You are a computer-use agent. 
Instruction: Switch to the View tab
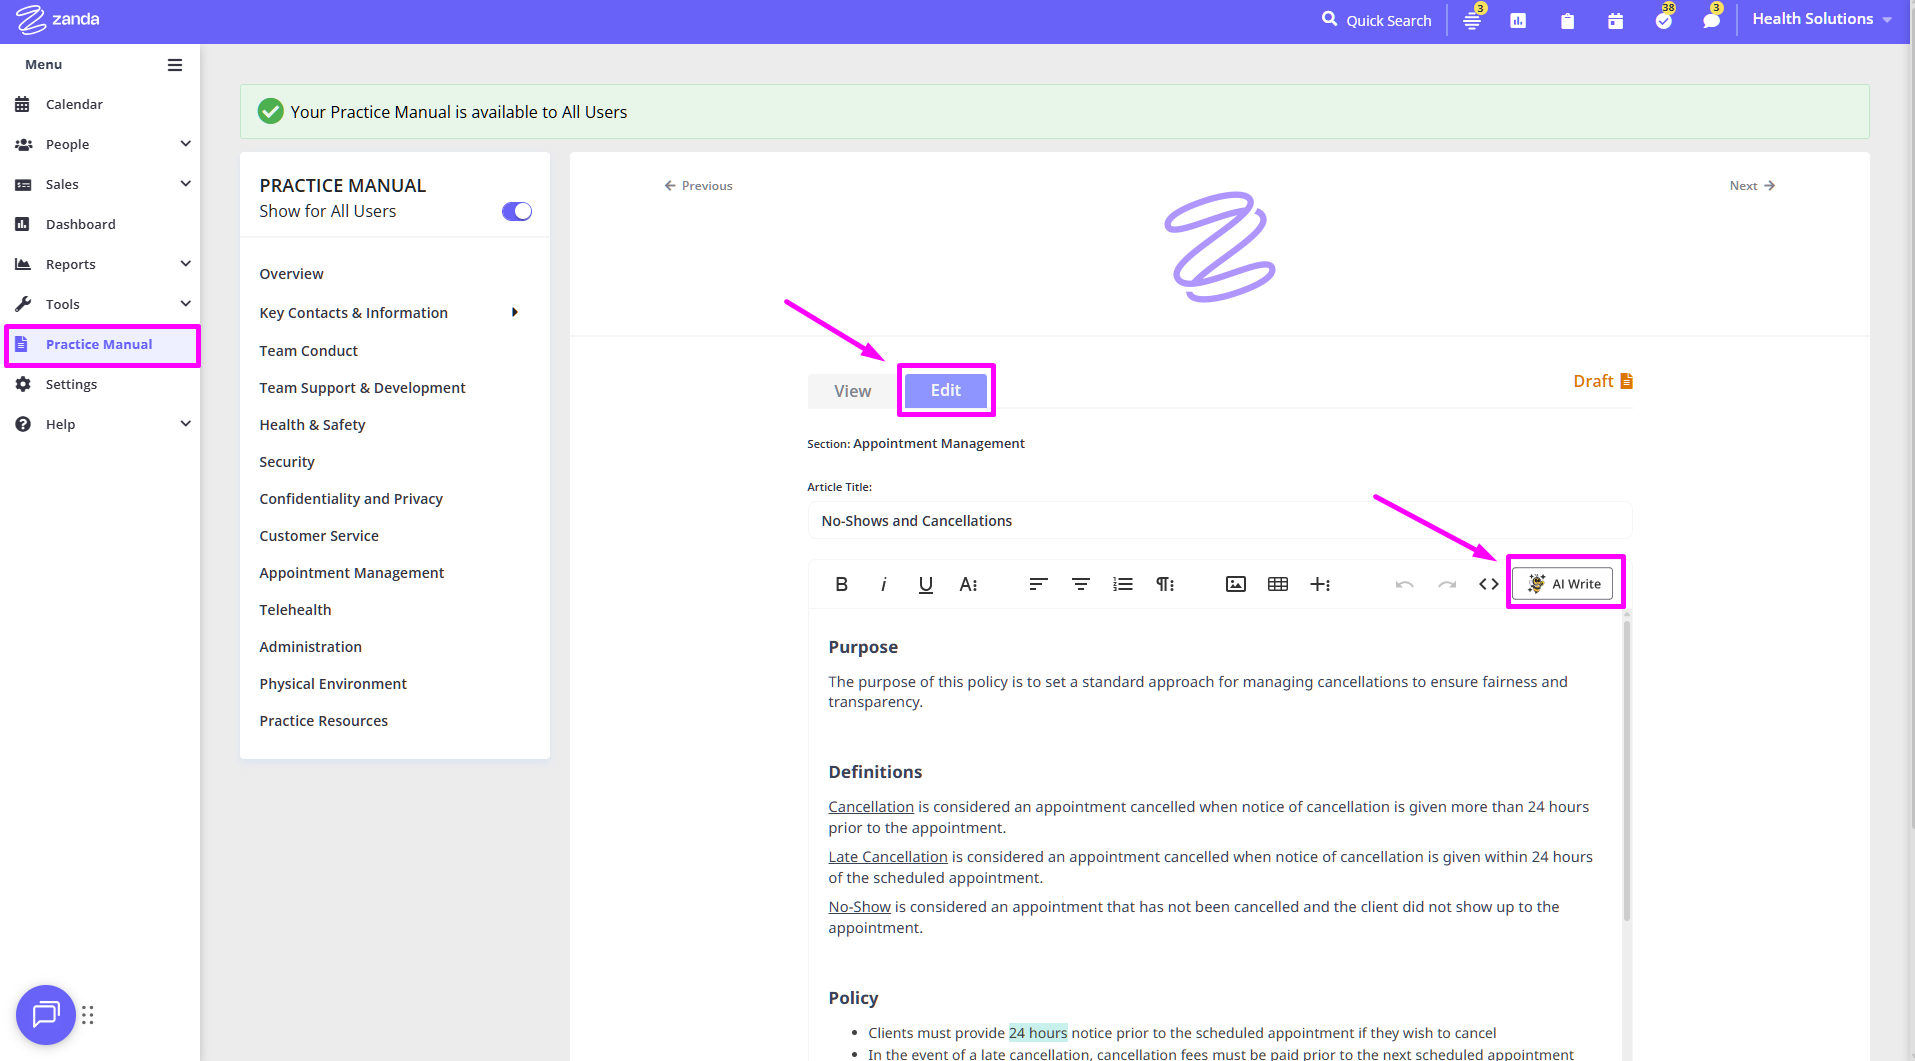852,391
